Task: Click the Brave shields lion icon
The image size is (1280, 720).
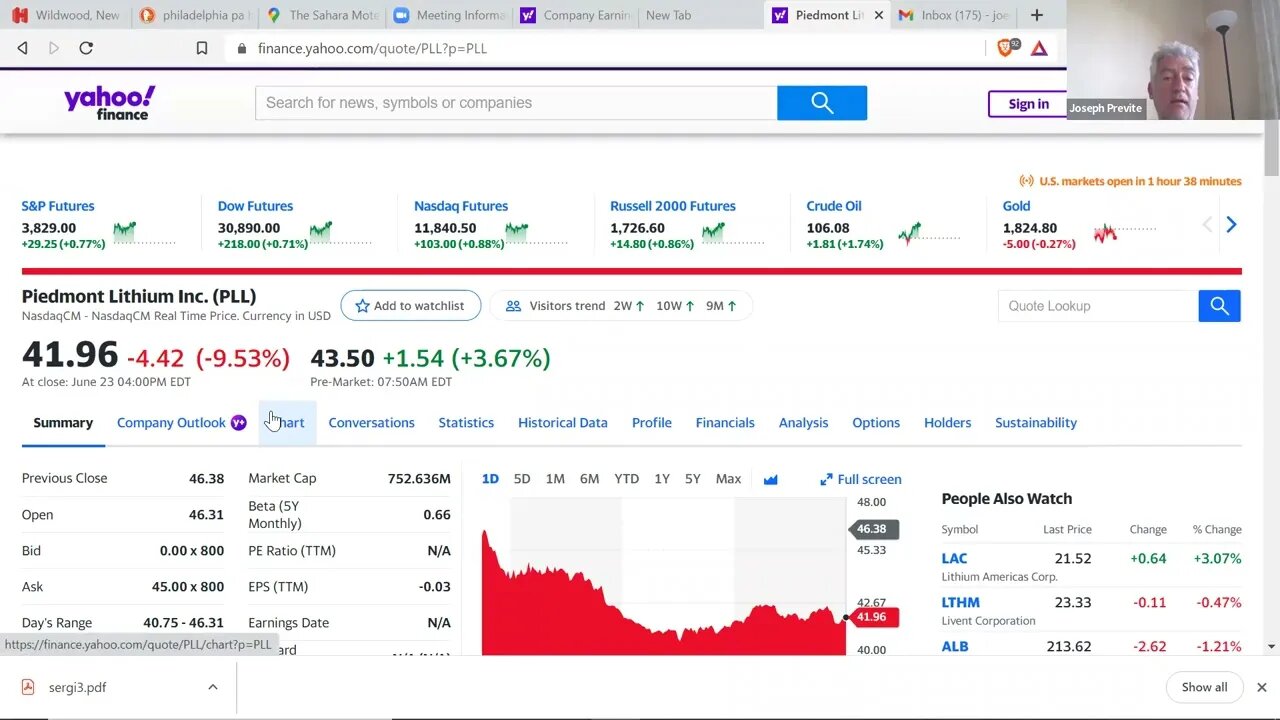Action: tap(1006, 47)
